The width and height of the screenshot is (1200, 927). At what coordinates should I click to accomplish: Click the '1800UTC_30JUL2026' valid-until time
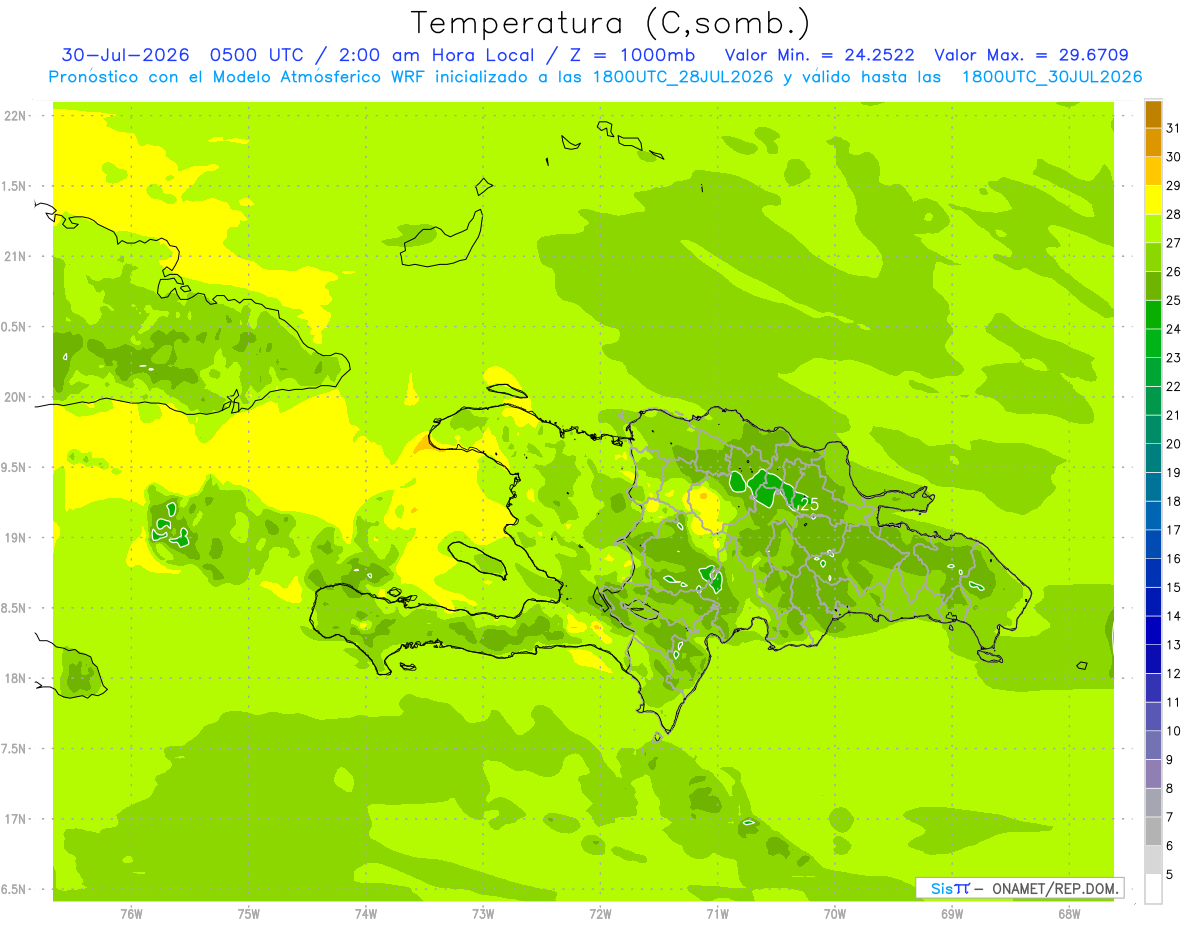pos(1052,77)
